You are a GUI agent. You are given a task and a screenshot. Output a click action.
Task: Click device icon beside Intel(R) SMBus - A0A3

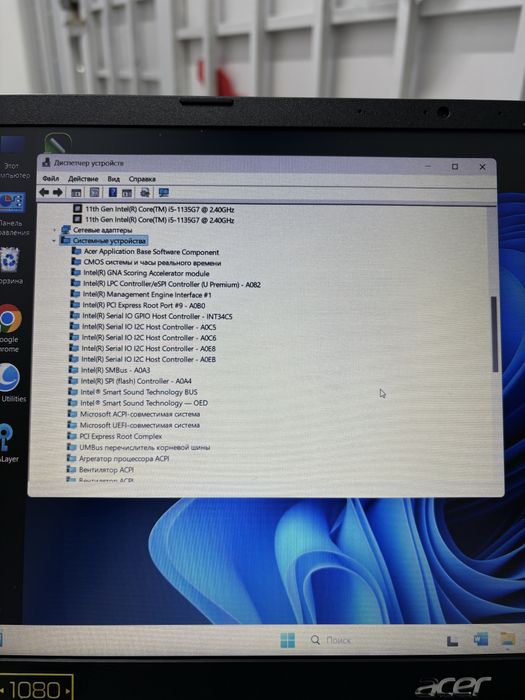pos(73,370)
